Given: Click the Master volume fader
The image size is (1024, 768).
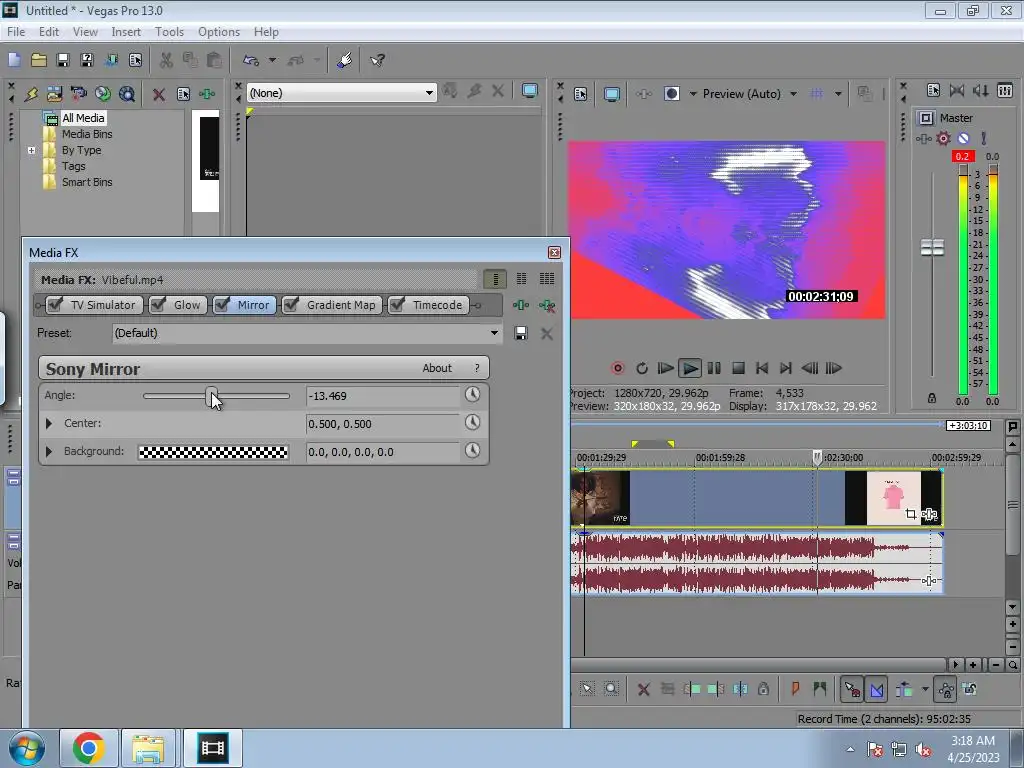Looking at the screenshot, I should click(932, 248).
